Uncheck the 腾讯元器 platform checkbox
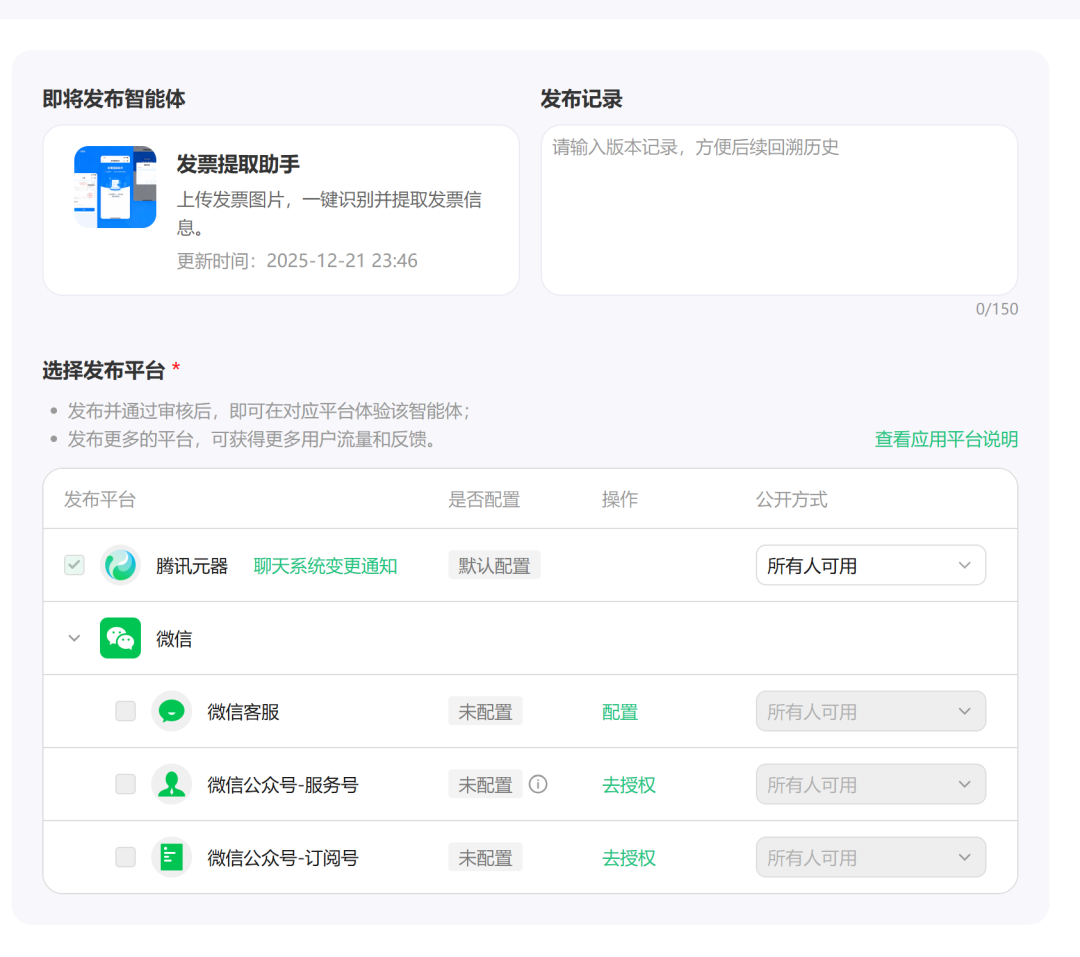This screenshot has height=957, width=1080. click(x=74, y=566)
